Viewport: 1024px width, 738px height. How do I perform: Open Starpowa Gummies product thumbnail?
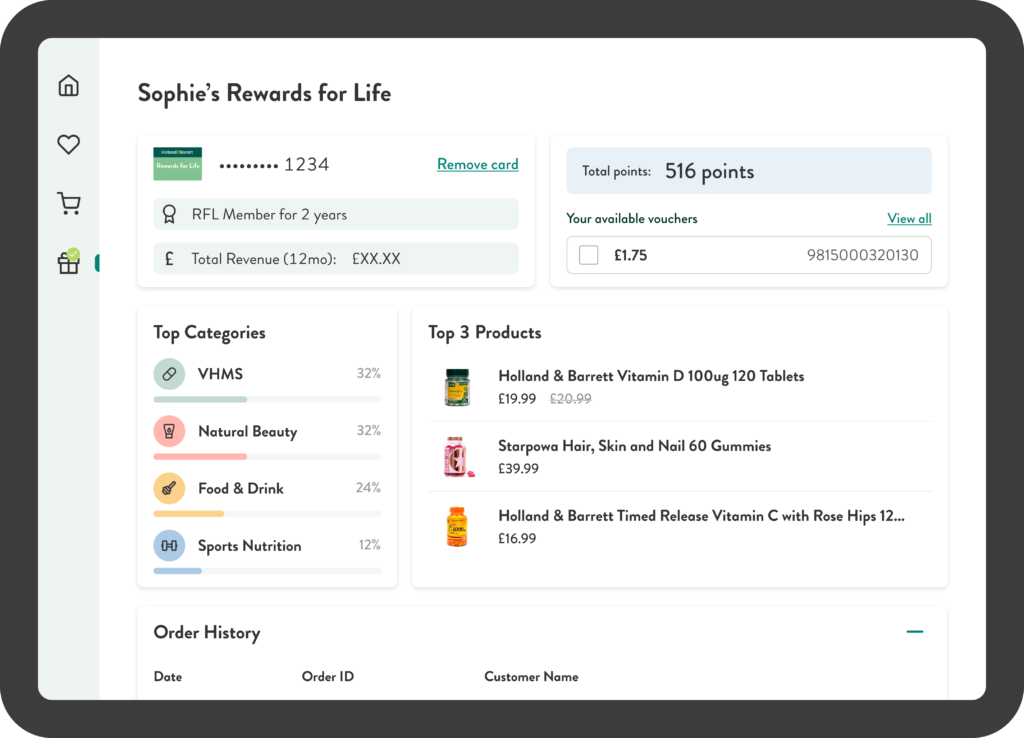pyautogui.click(x=458, y=457)
